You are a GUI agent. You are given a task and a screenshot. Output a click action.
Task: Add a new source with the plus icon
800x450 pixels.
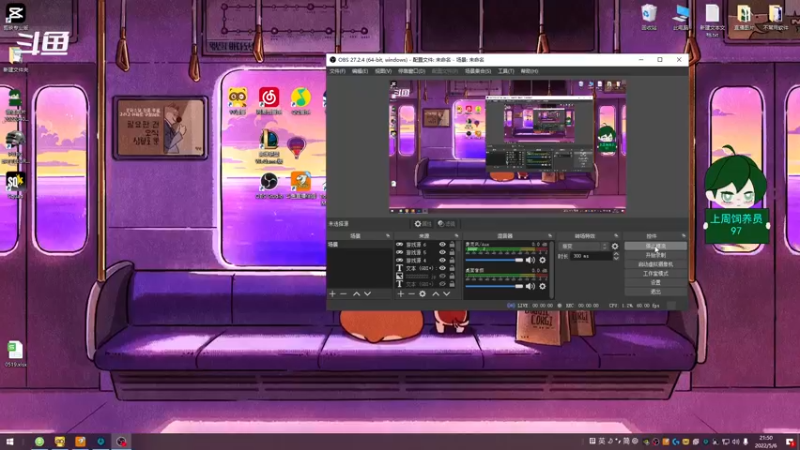point(401,294)
